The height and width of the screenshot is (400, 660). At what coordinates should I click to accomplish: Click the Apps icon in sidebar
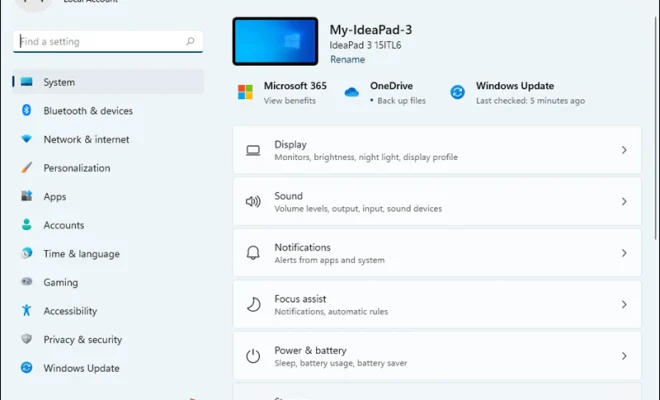[27, 196]
